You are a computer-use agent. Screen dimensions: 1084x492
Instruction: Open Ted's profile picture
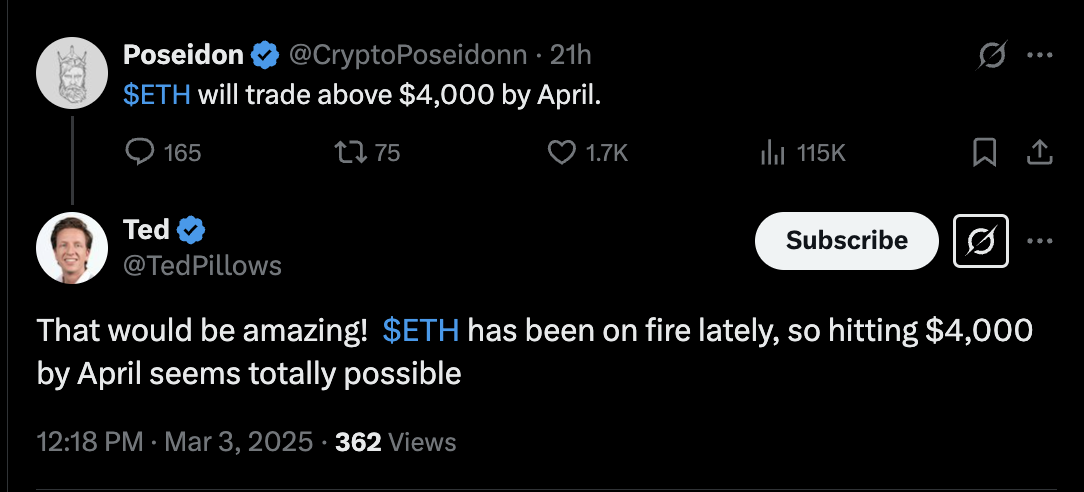(x=71, y=248)
